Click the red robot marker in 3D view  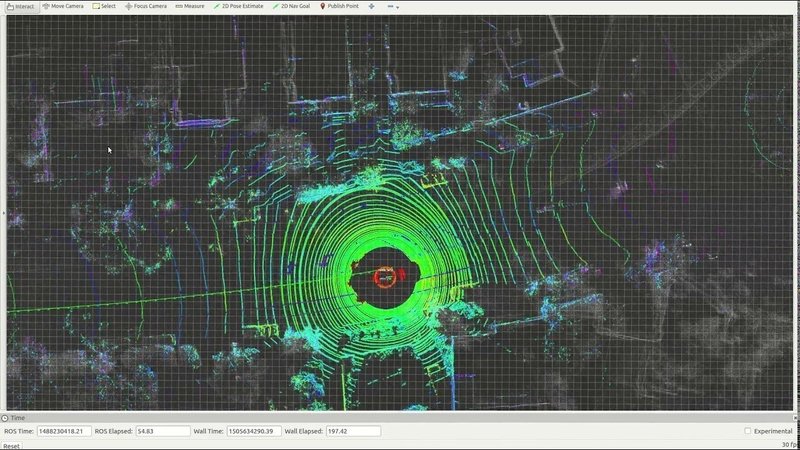[384, 278]
